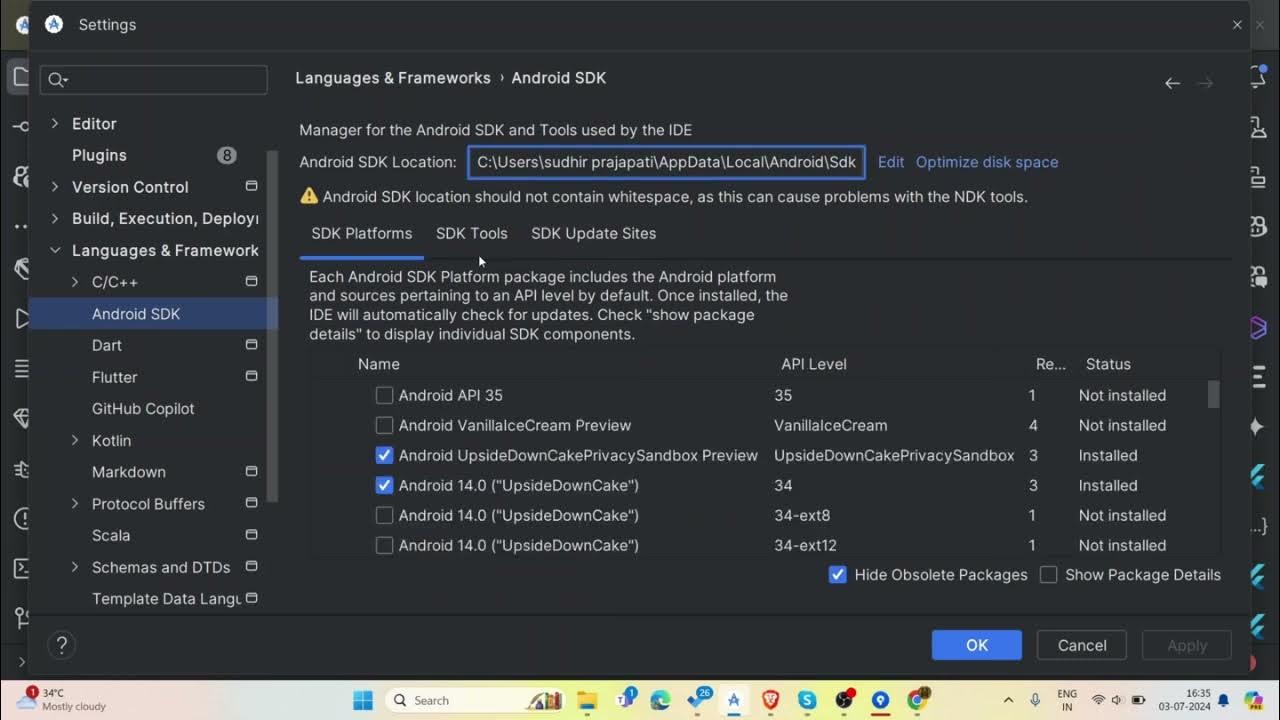
Task: Click the OK button
Action: [976, 645]
